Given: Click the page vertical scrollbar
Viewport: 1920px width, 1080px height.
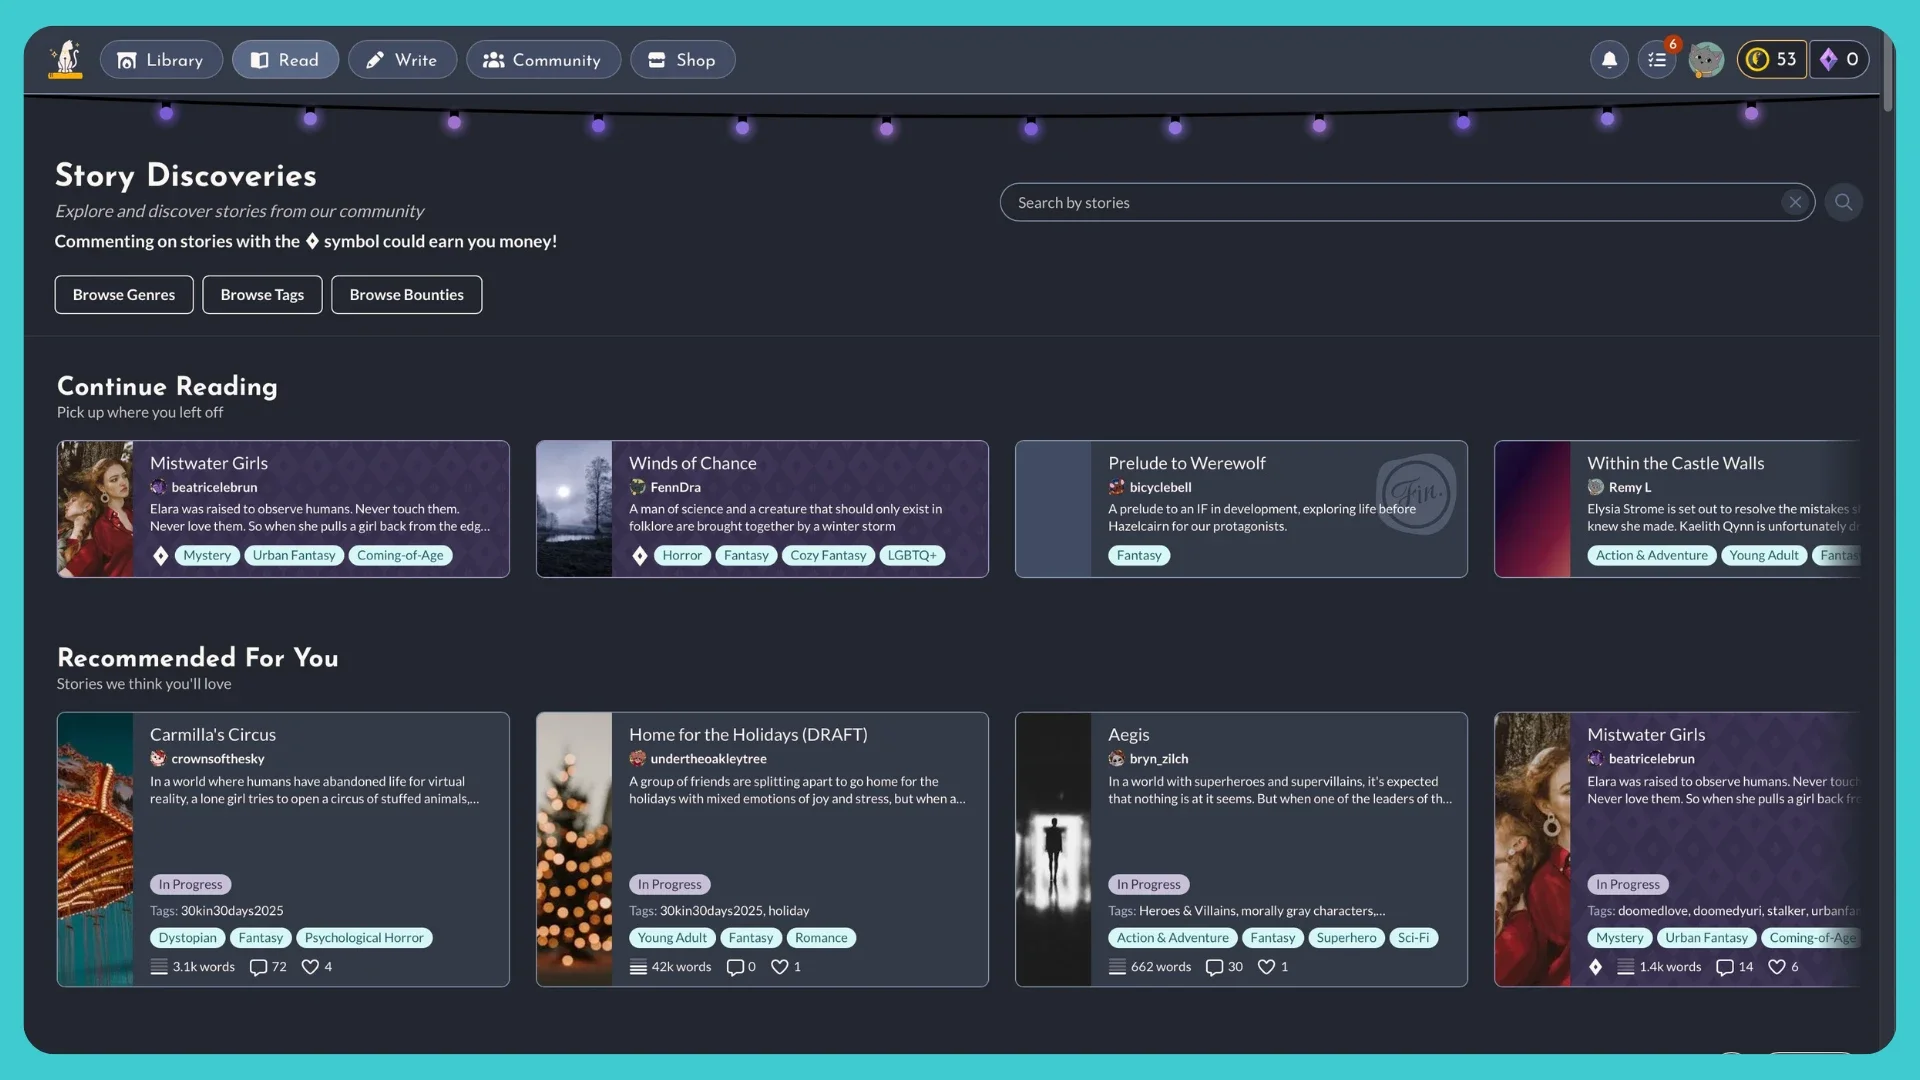Looking at the screenshot, I should point(1887,70).
